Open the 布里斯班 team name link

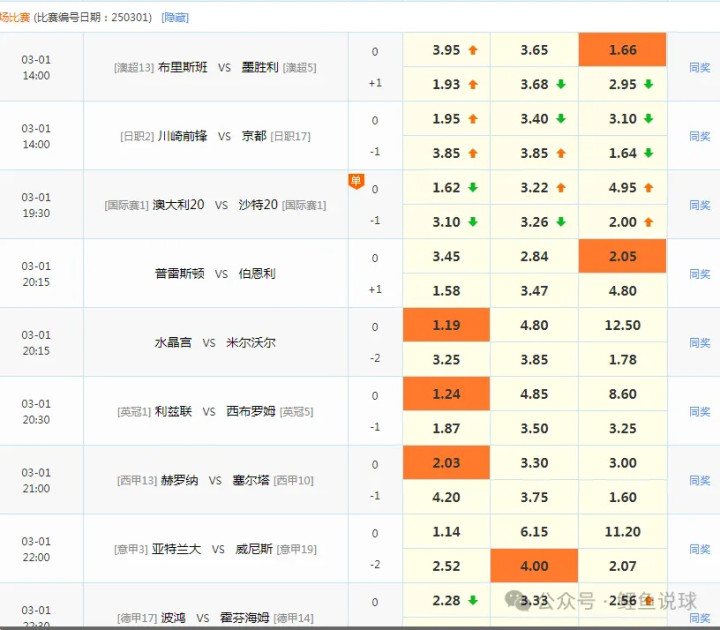(x=183, y=67)
